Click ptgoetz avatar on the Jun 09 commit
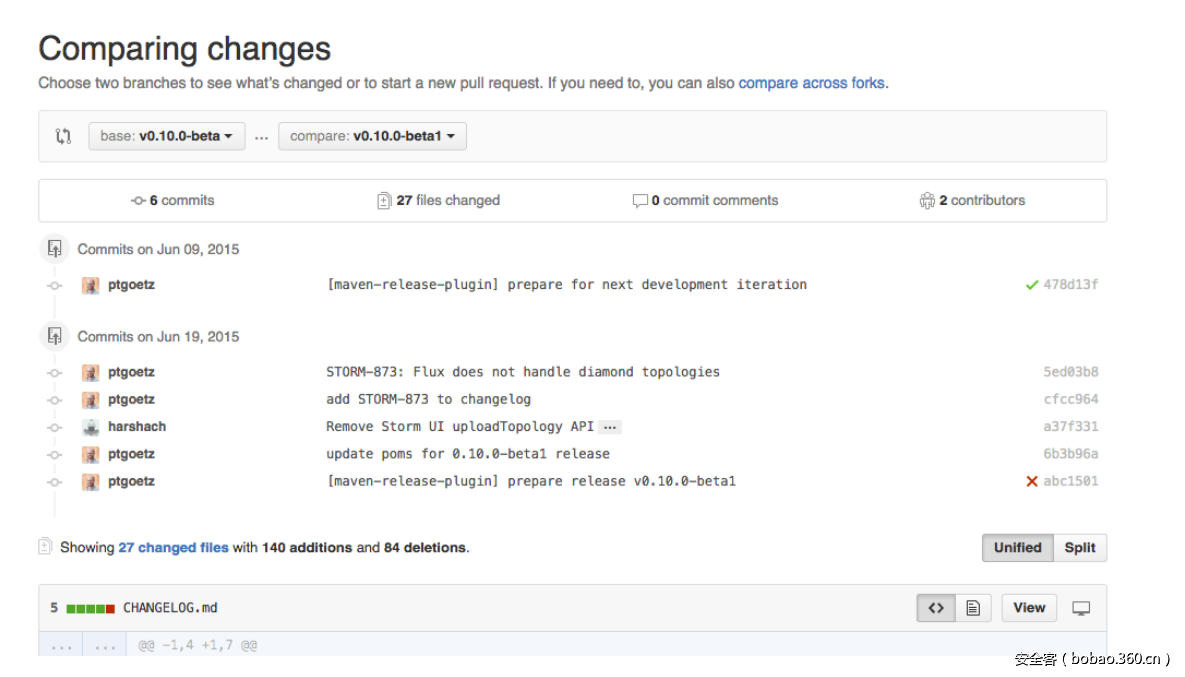 tap(90, 285)
